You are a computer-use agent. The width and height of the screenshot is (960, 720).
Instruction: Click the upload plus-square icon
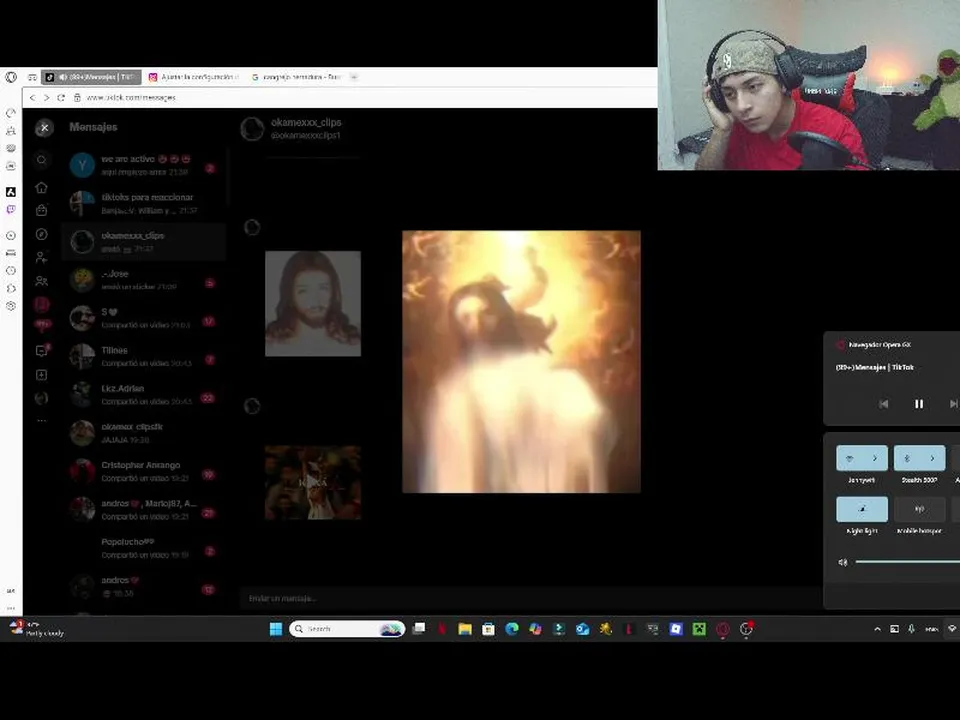42,375
